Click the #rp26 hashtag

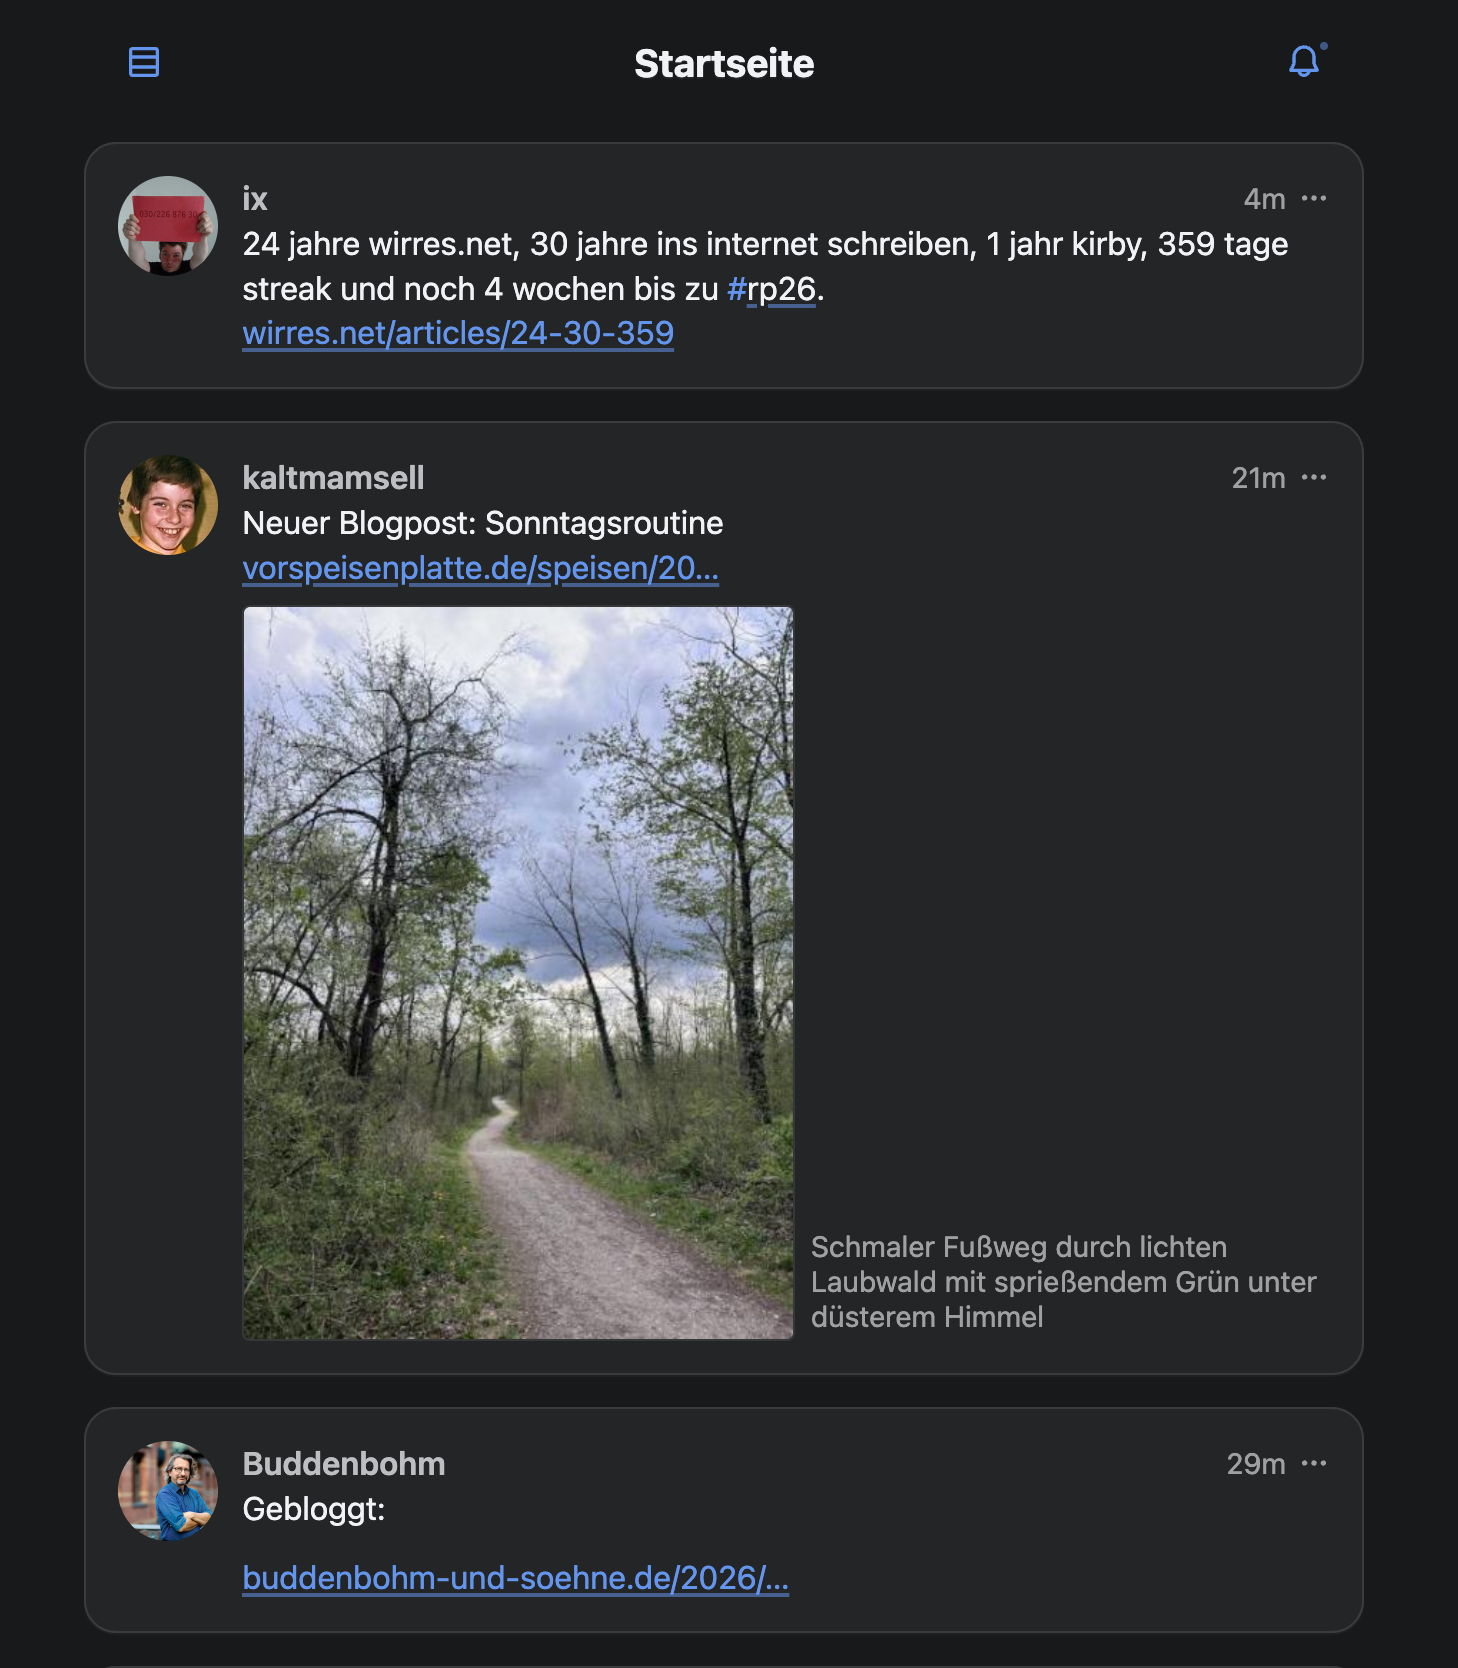click(771, 289)
